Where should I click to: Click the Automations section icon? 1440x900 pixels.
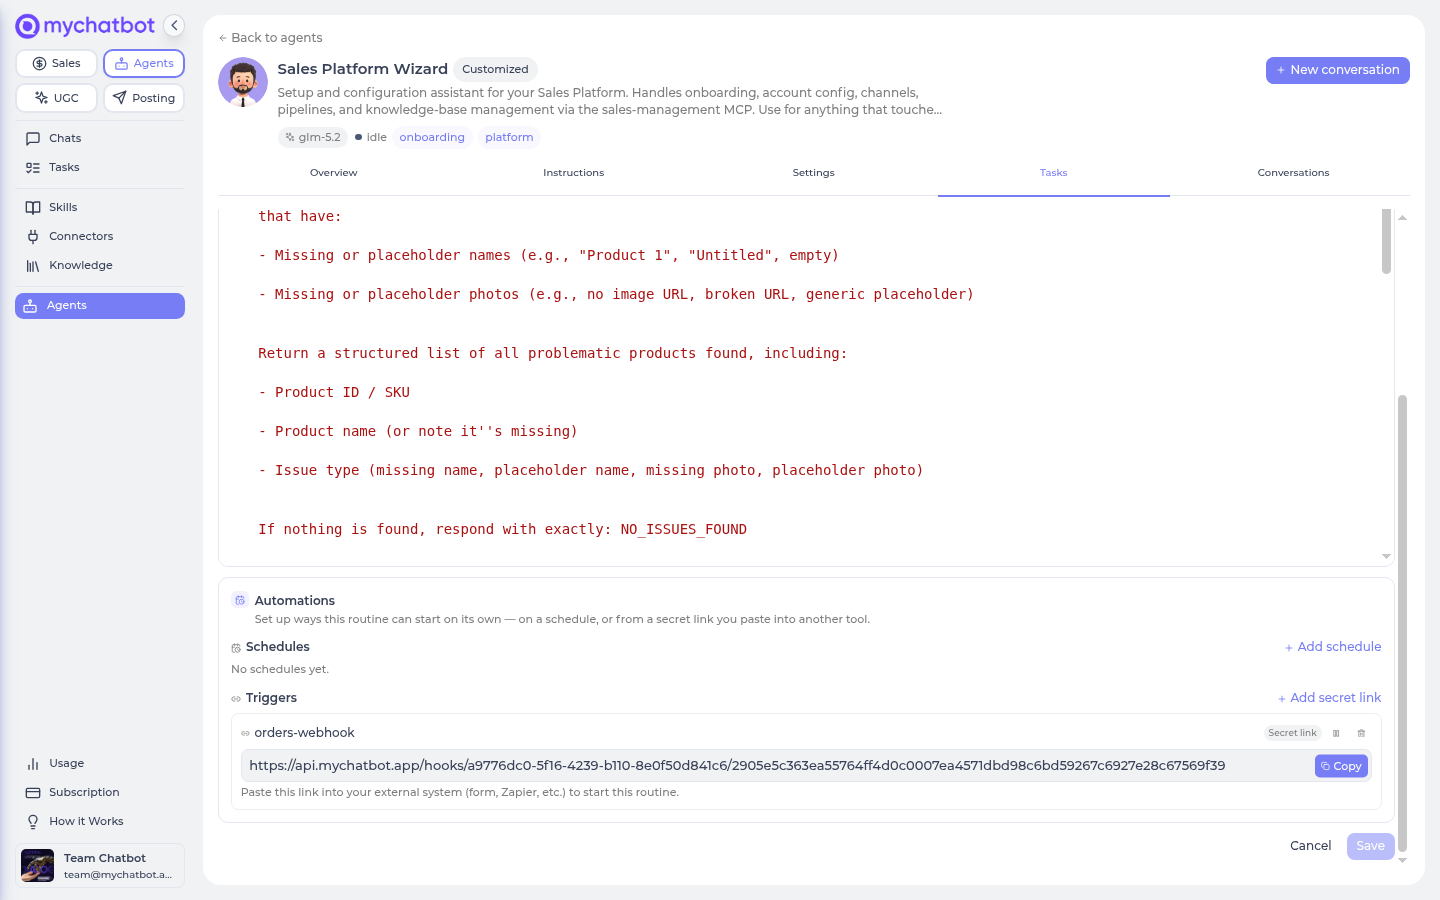click(240, 600)
